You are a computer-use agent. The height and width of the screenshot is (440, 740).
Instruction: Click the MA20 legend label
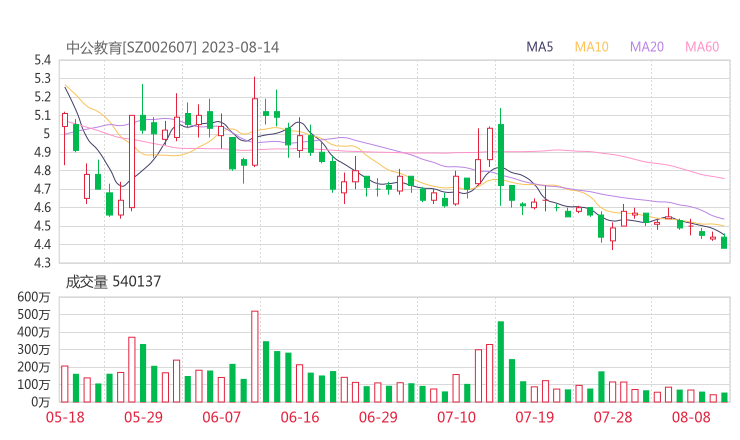tap(647, 47)
